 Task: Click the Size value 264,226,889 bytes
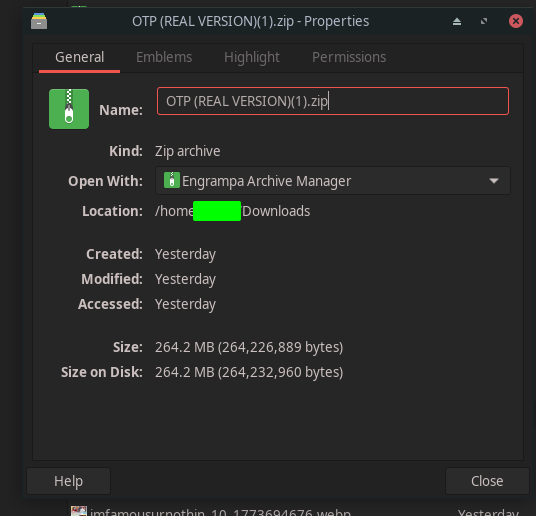point(249,347)
